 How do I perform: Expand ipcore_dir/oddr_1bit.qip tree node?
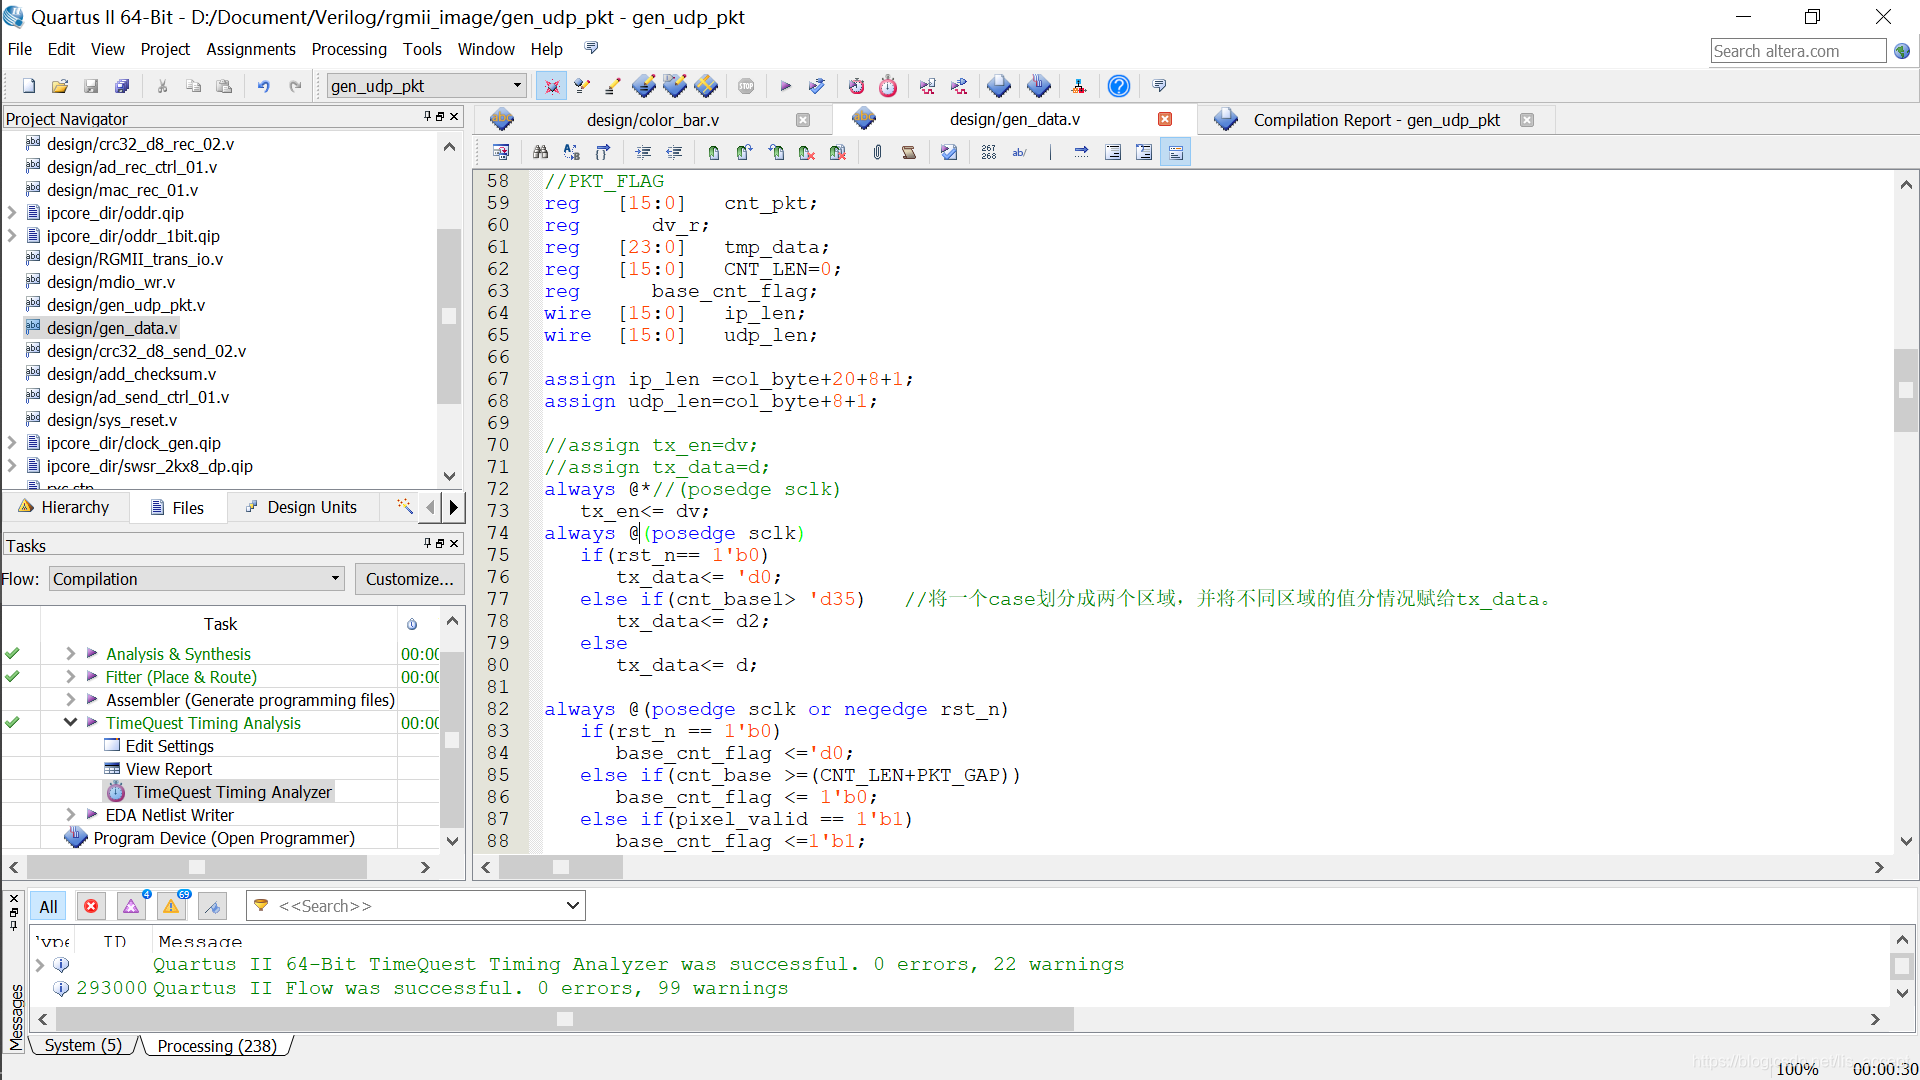(12, 236)
